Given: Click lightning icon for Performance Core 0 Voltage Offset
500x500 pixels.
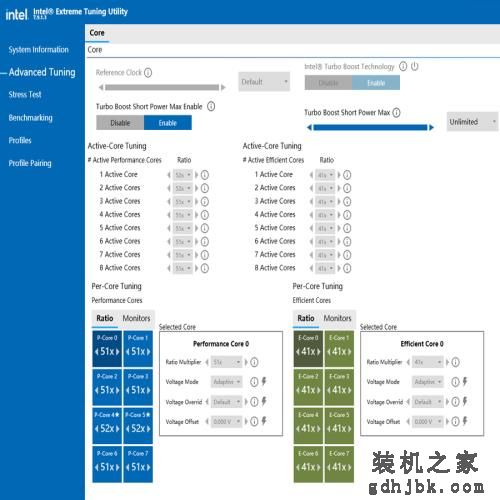Looking at the screenshot, I should coord(264,421).
